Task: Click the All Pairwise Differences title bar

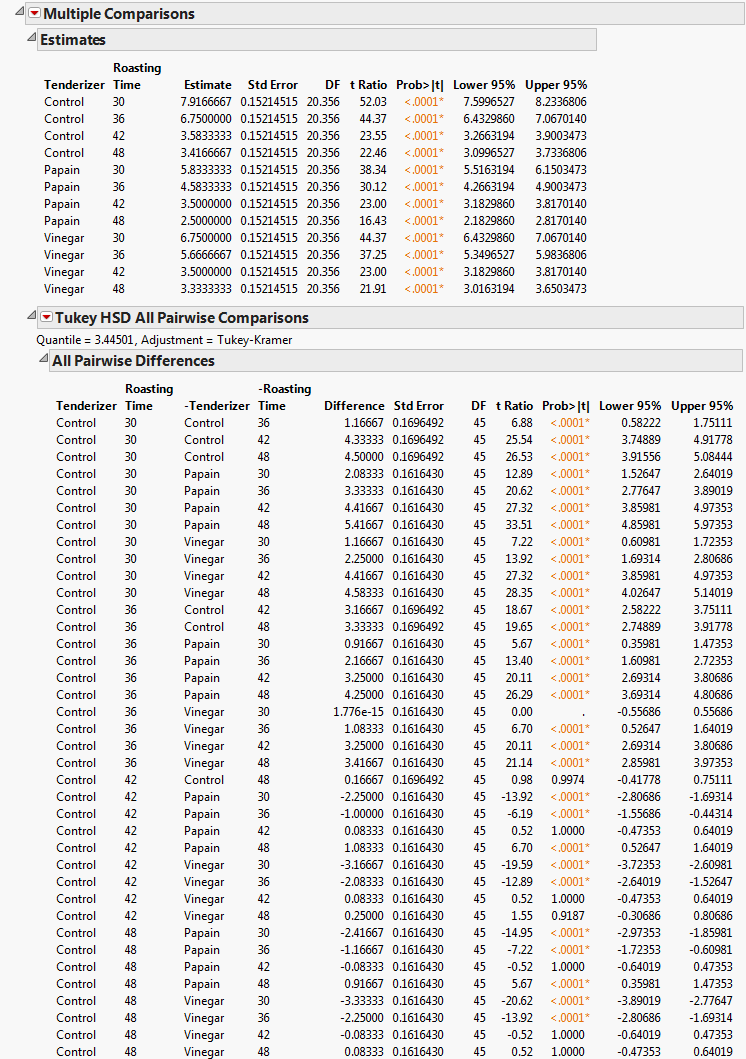Action: 133,361
